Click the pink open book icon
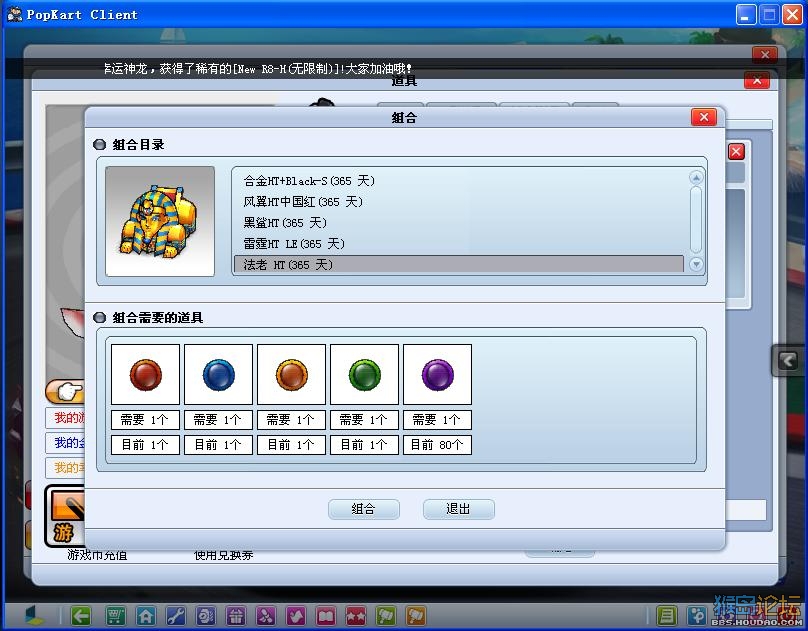This screenshot has width=808, height=631. 326,616
